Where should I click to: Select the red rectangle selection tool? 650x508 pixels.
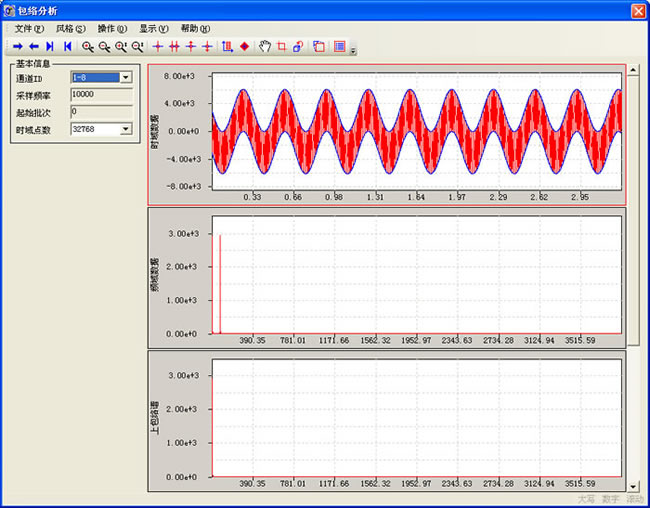click(x=281, y=46)
